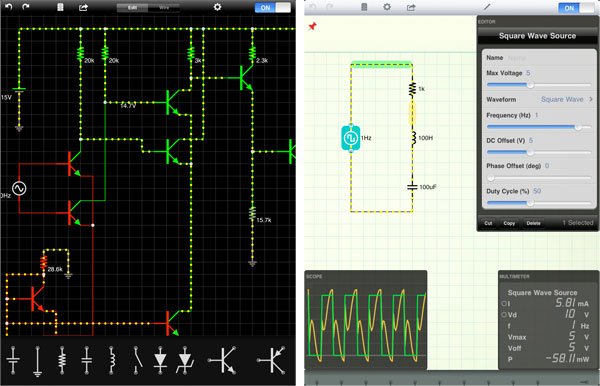Click the red pin icon

tap(313, 26)
